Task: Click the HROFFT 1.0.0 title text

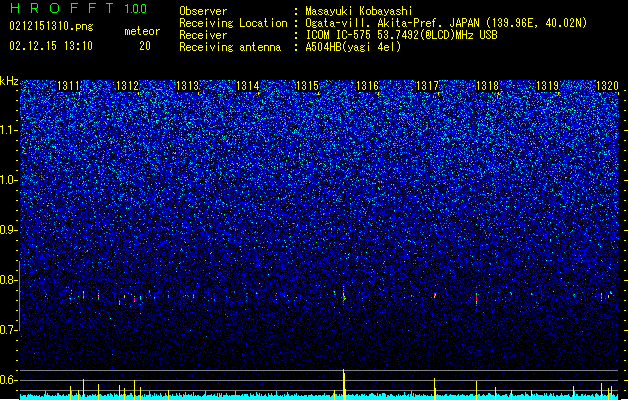Action: coord(78,8)
